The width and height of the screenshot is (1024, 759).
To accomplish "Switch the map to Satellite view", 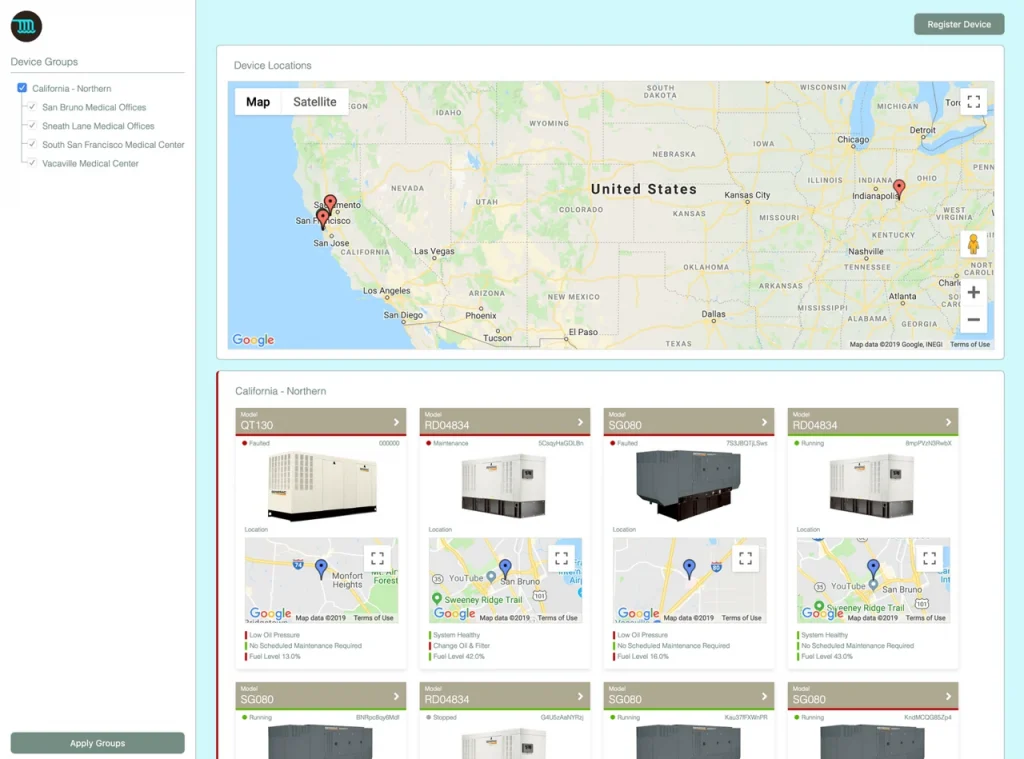I will pos(314,102).
